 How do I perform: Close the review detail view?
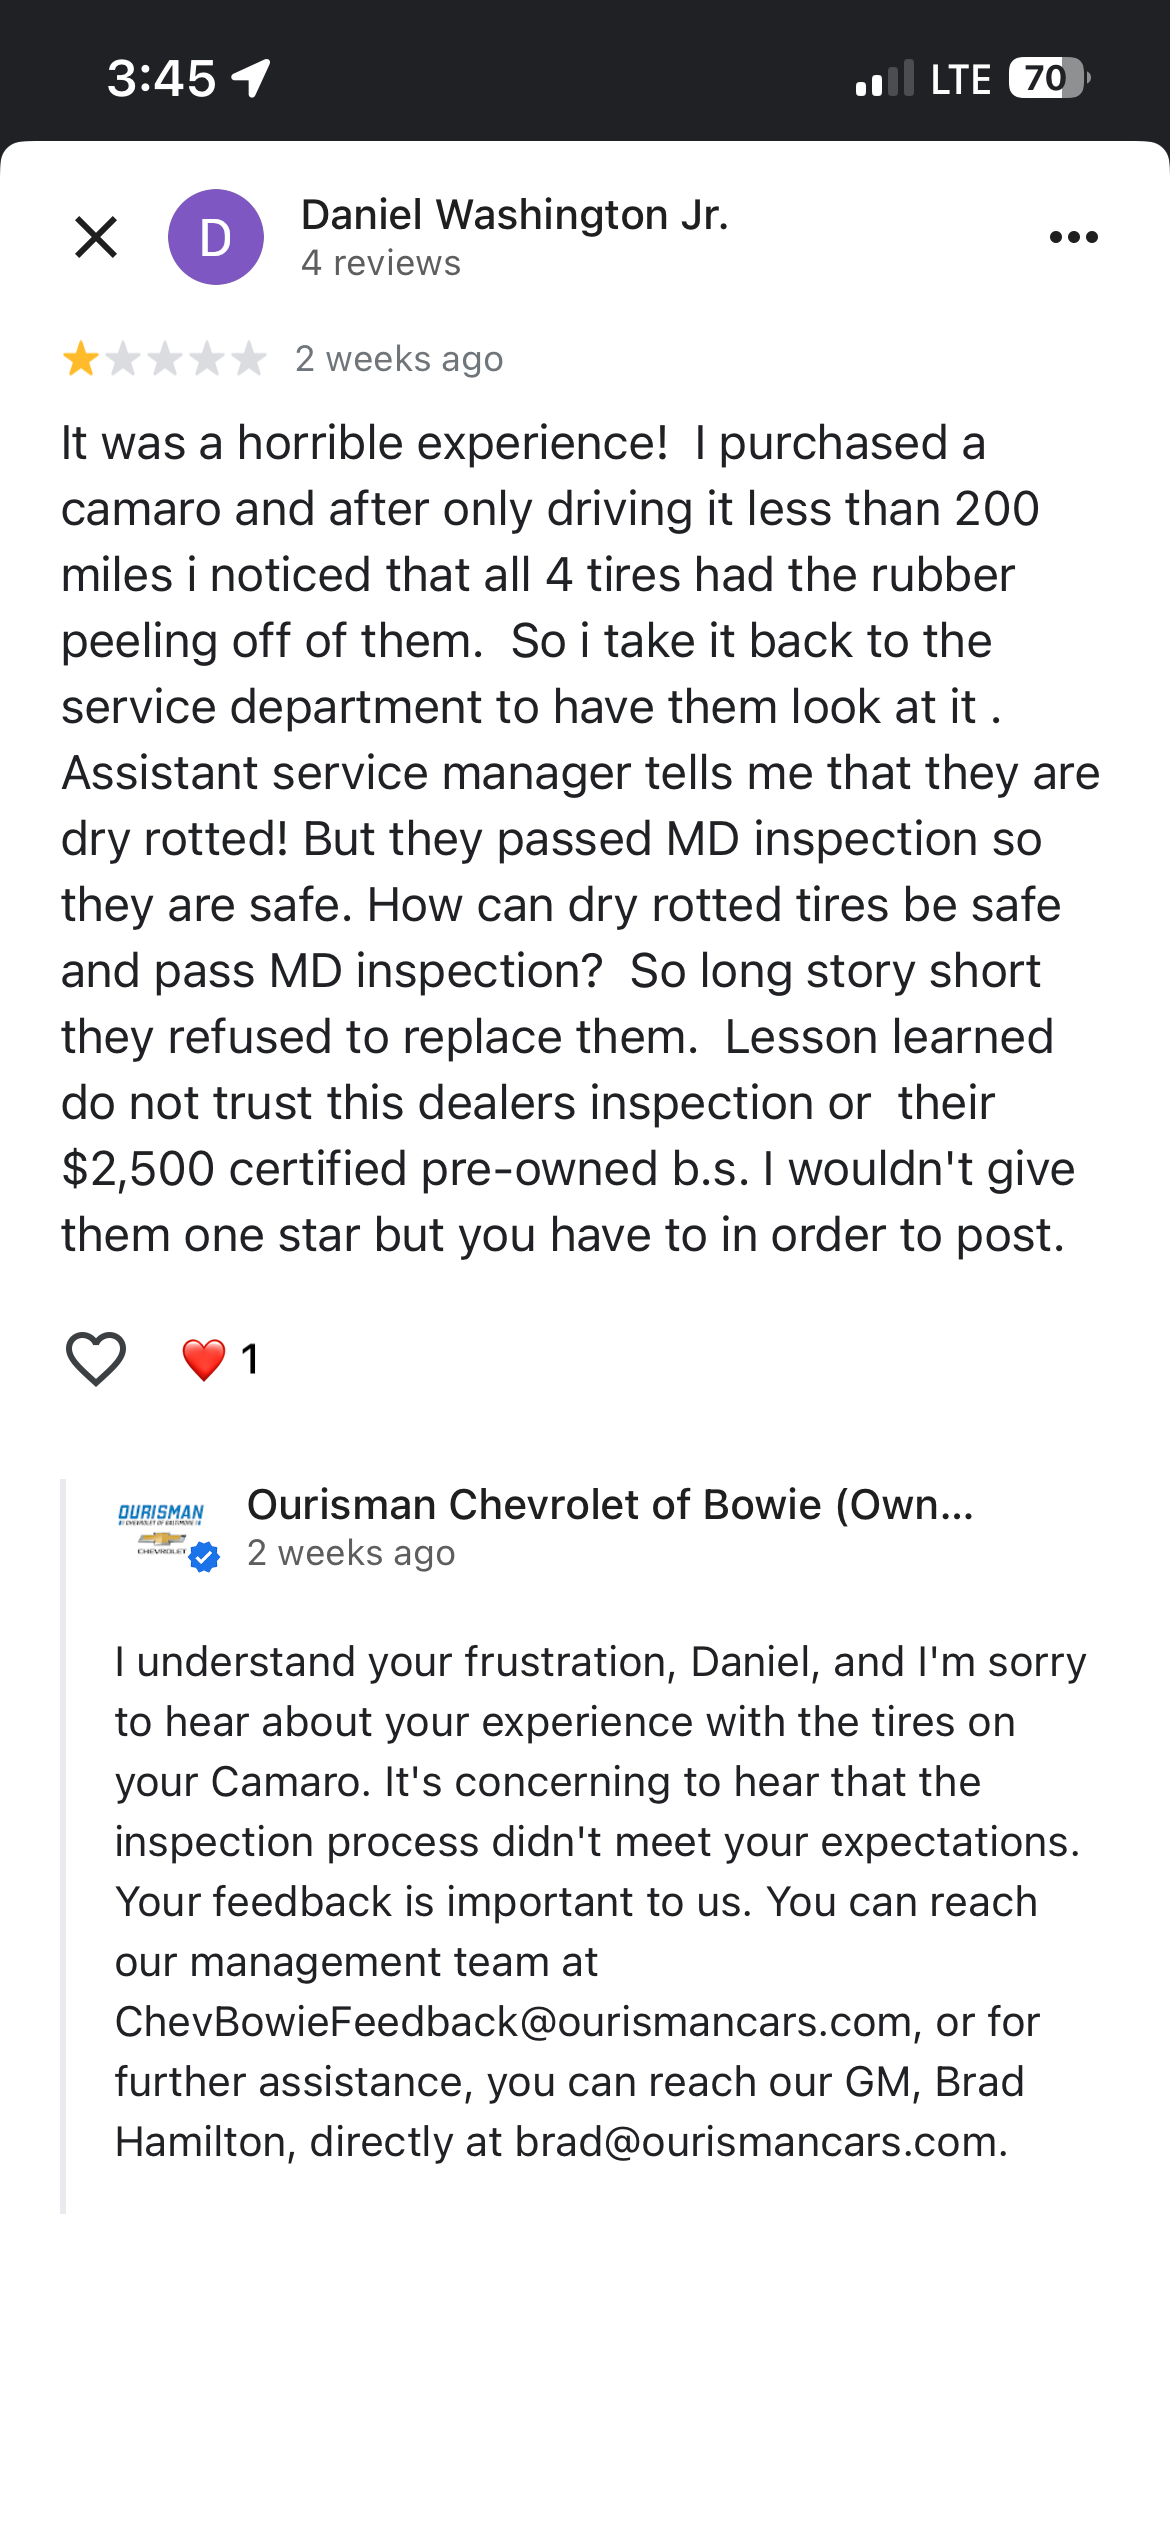96,237
